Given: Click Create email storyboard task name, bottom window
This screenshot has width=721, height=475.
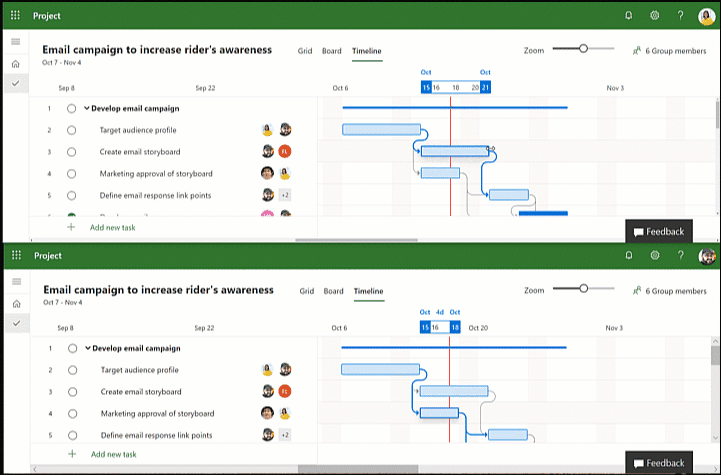Looking at the screenshot, I should coord(141,392).
